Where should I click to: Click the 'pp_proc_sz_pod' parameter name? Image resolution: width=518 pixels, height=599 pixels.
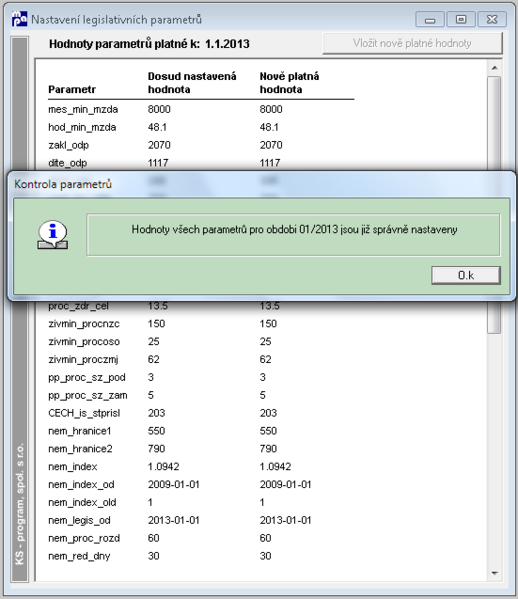(87, 377)
